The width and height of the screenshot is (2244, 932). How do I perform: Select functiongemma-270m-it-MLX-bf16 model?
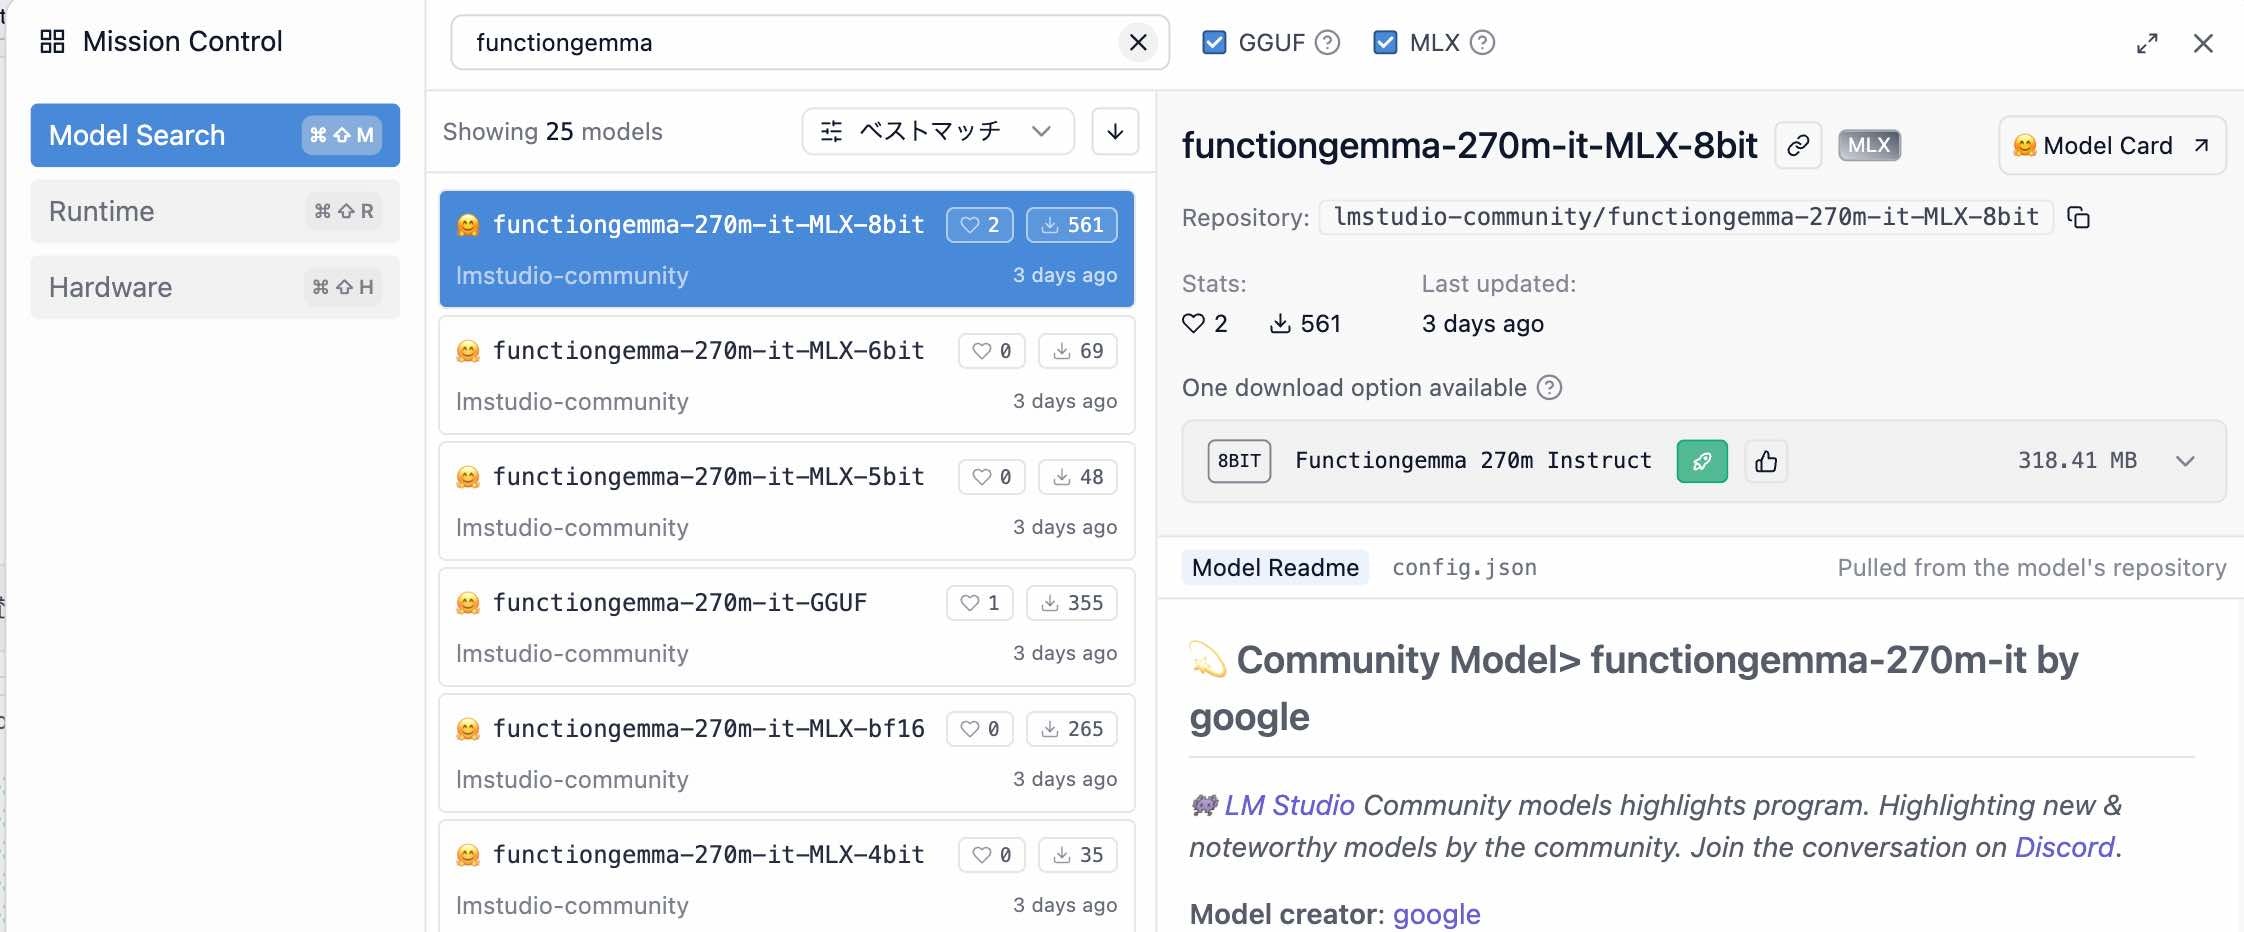point(787,753)
